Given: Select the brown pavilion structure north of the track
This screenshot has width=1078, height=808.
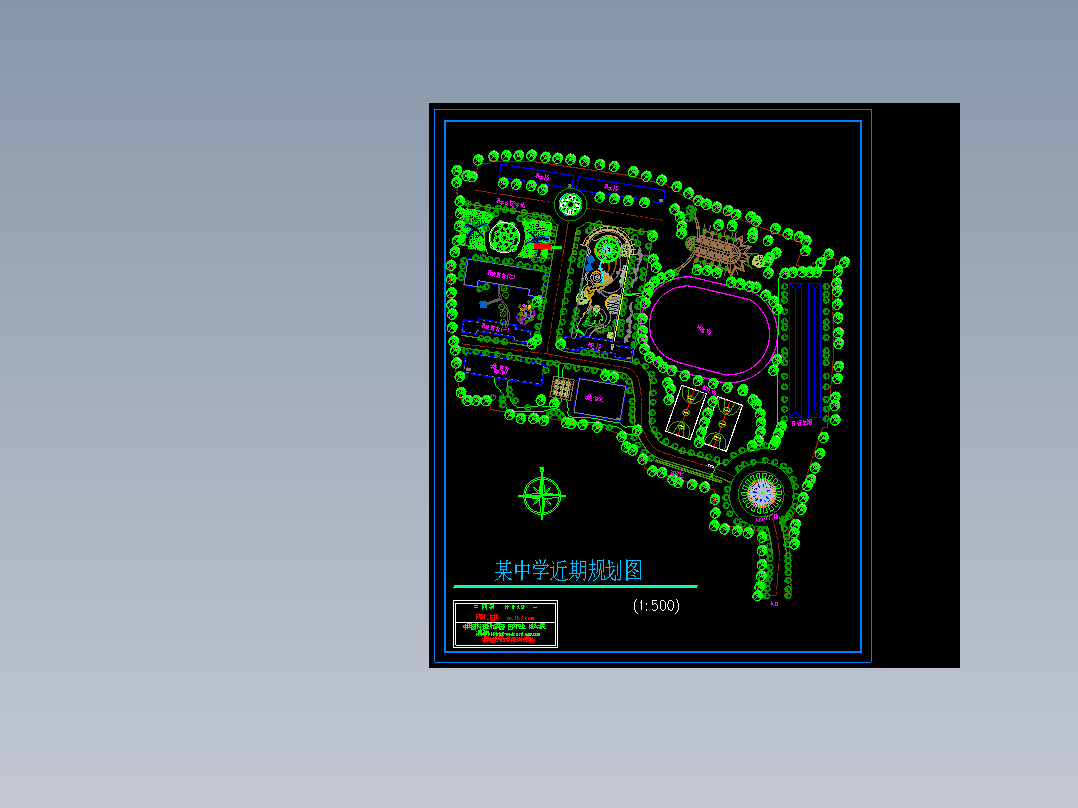Looking at the screenshot, I should (718, 248).
